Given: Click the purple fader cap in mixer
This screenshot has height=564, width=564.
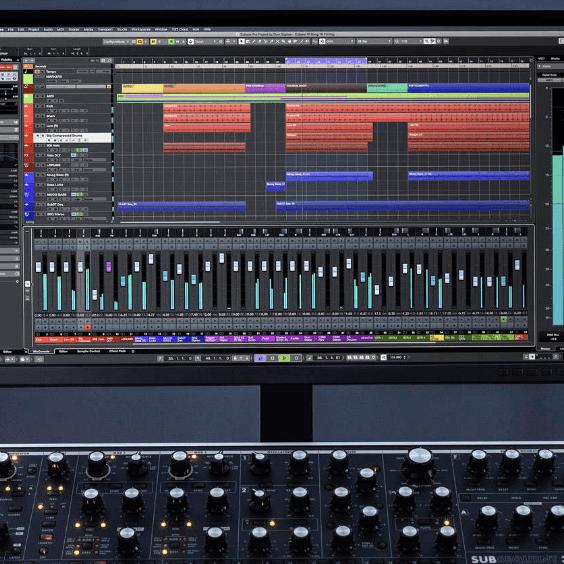Looking at the screenshot, I should coord(109,267).
